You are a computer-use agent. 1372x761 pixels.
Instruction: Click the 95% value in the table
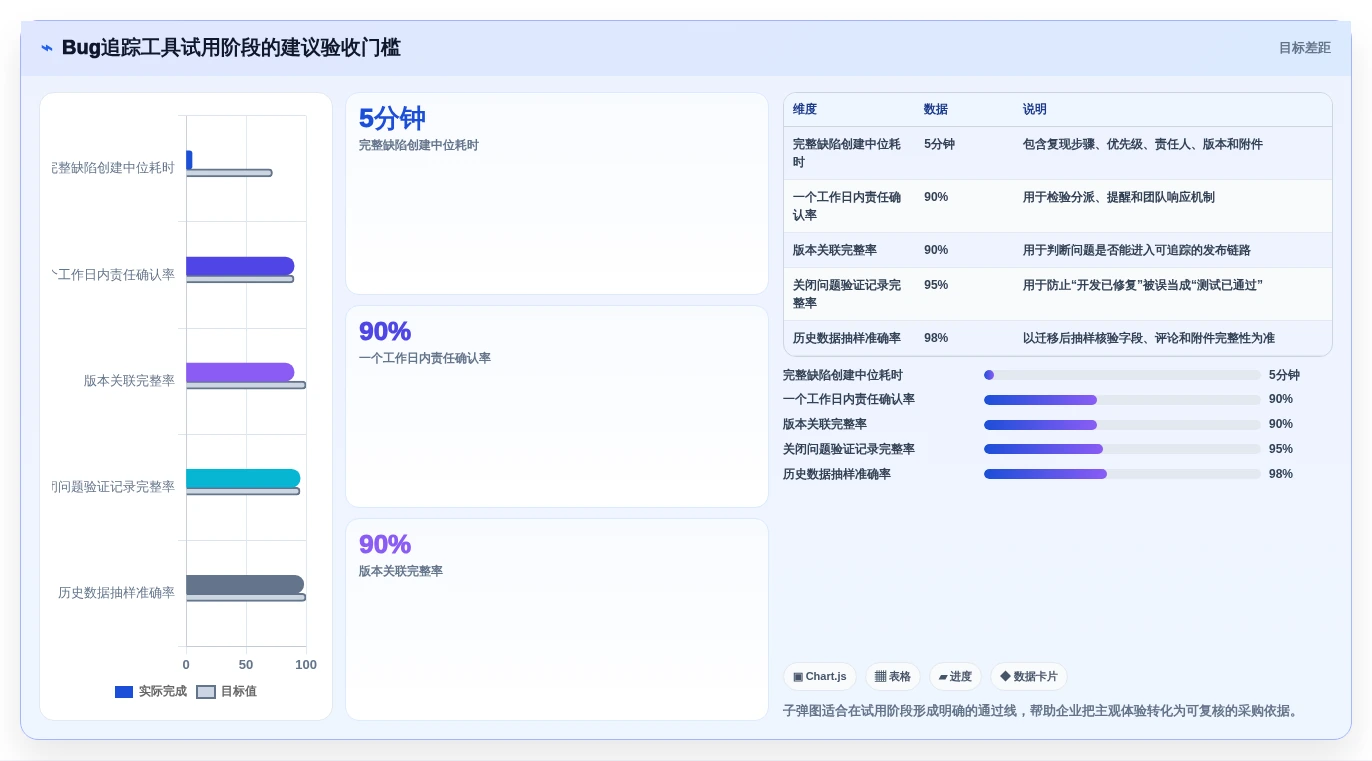pos(936,285)
